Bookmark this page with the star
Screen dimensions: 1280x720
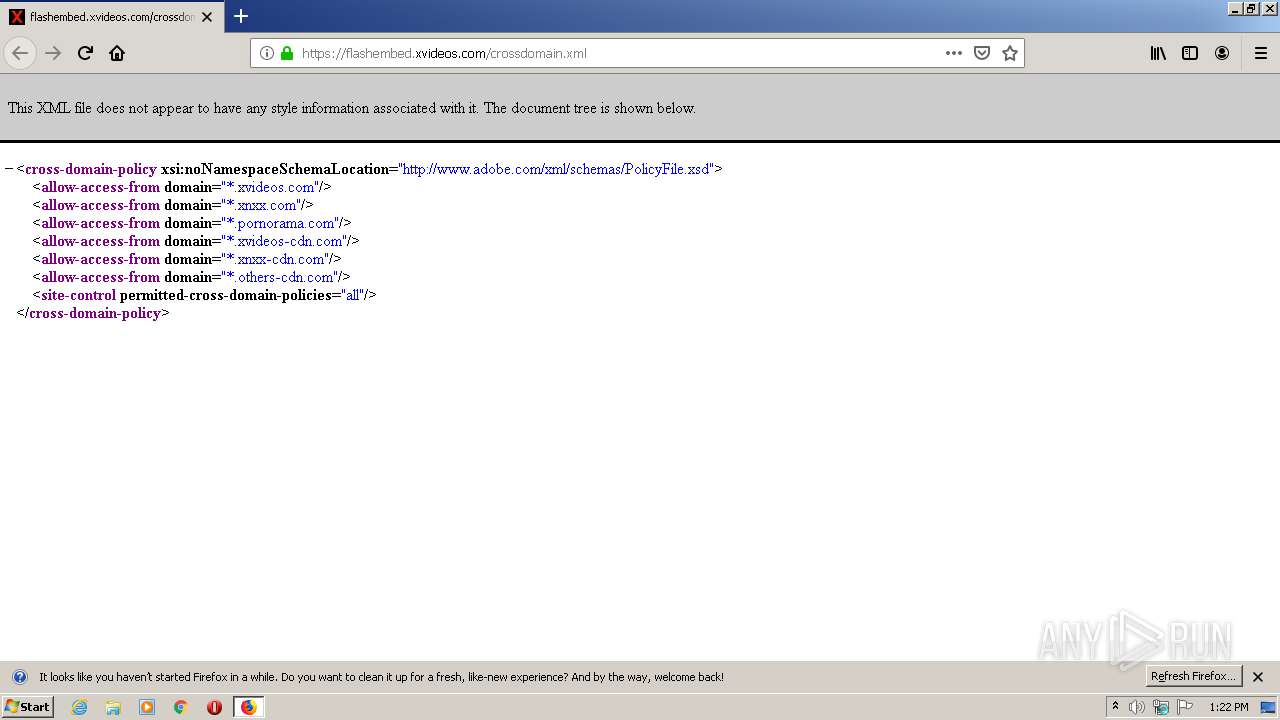pos(1010,53)
